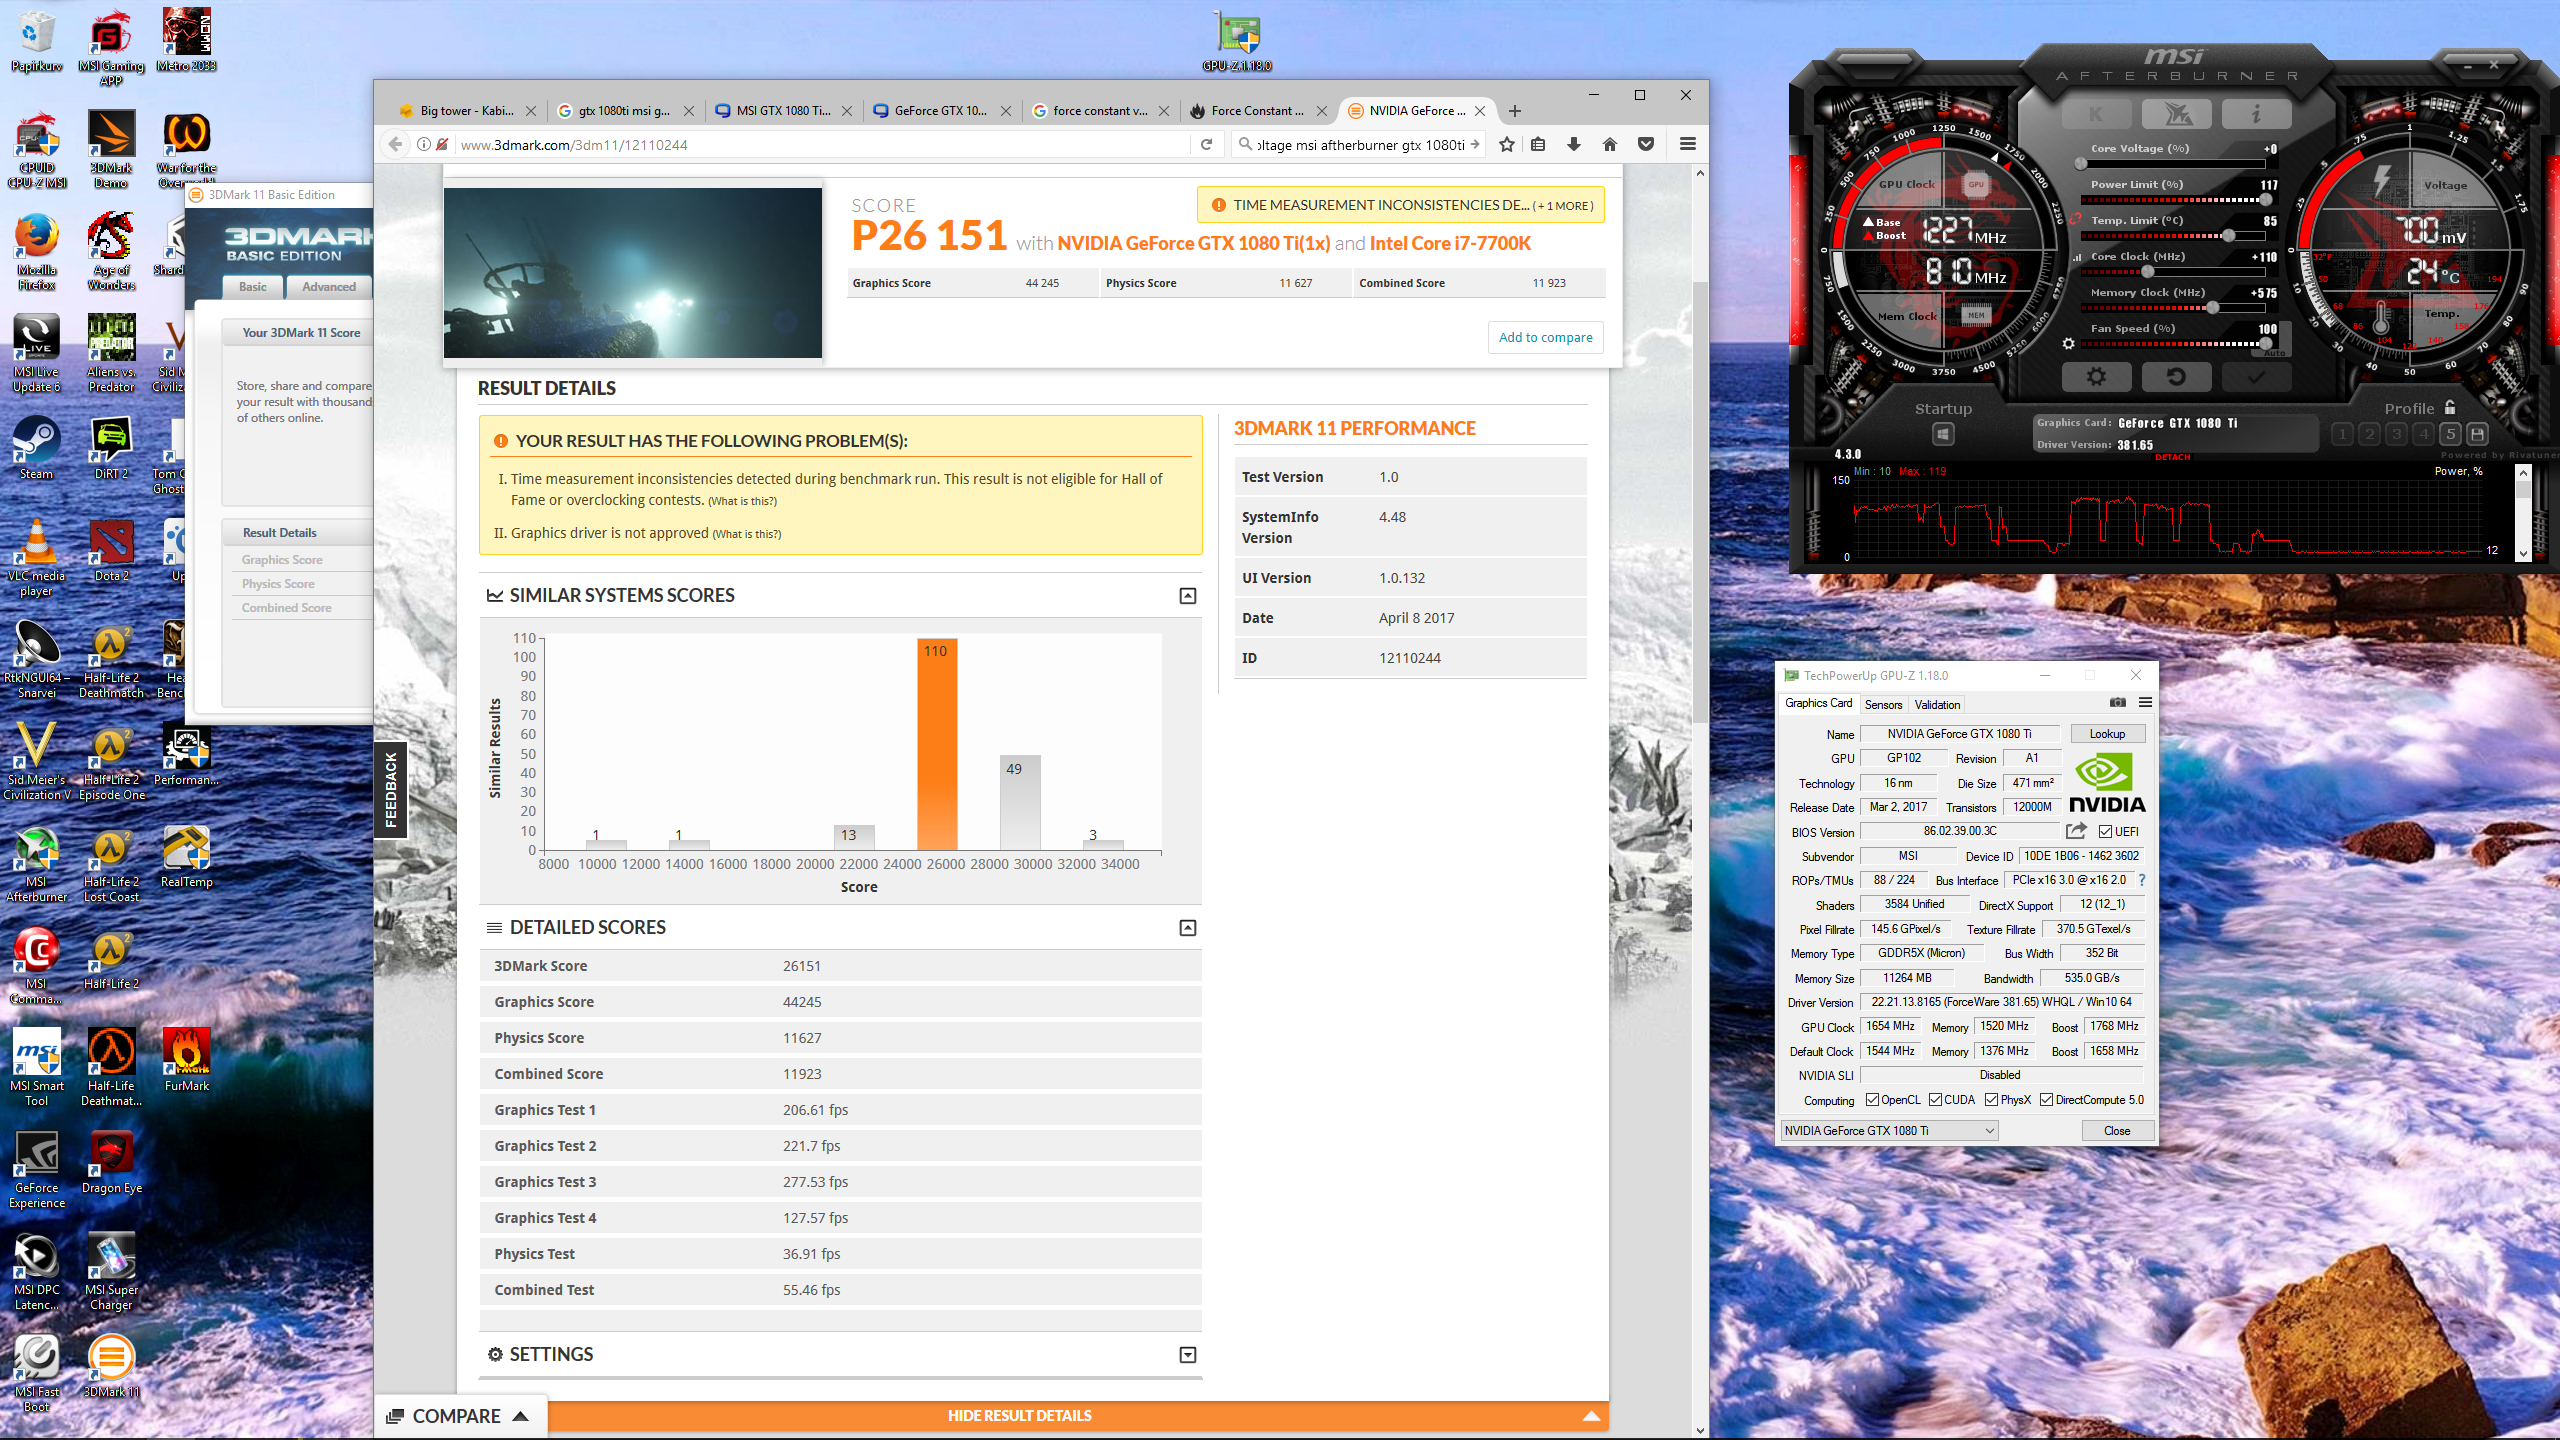Open Afterburner settings with the gear button

point(2096,377)
